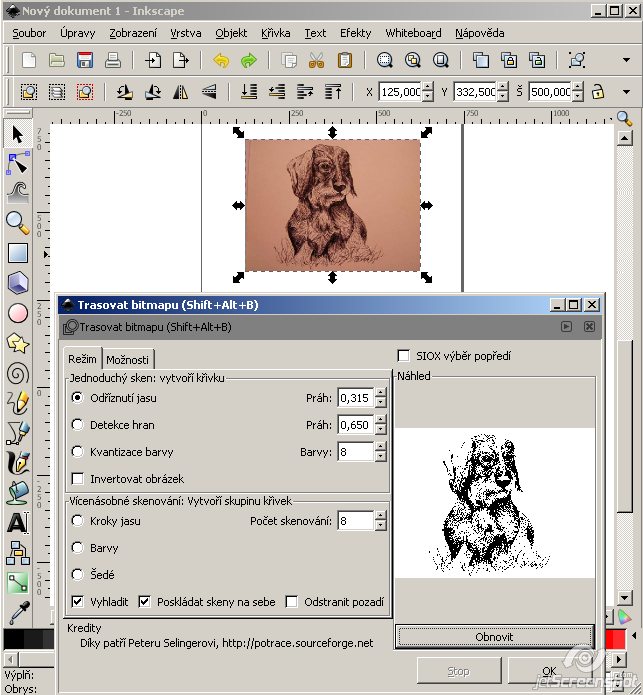Pick the red color swatch in palette

click(614, 638)
